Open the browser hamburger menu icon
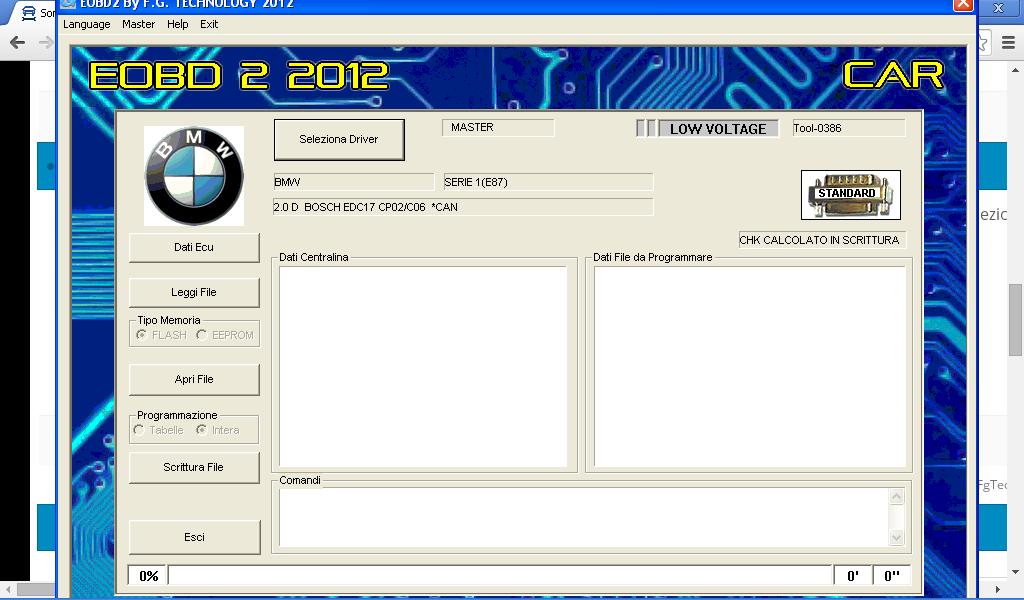 (x=1008, y=42)
